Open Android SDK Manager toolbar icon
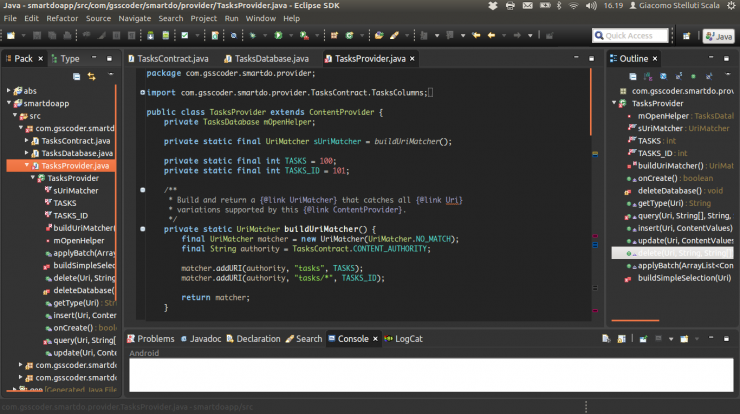Viewport: 740px width, 414px height. (x=151, y=35)
